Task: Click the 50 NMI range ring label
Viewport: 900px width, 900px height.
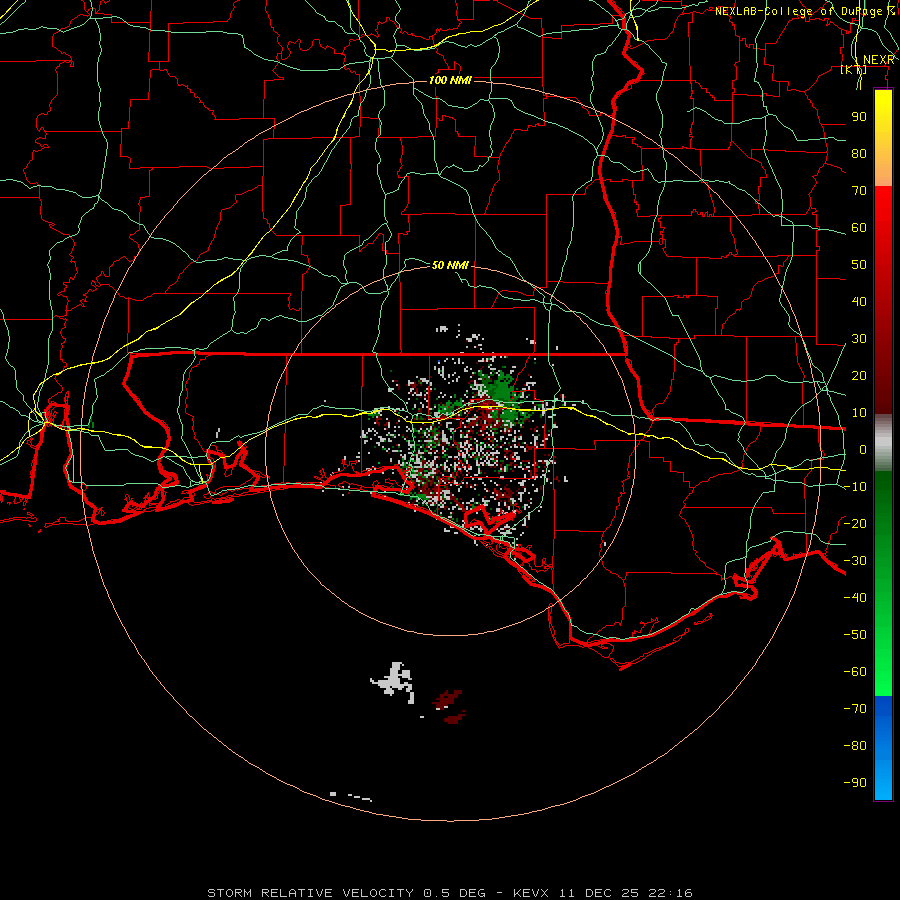Action: [x=450, y=265]
